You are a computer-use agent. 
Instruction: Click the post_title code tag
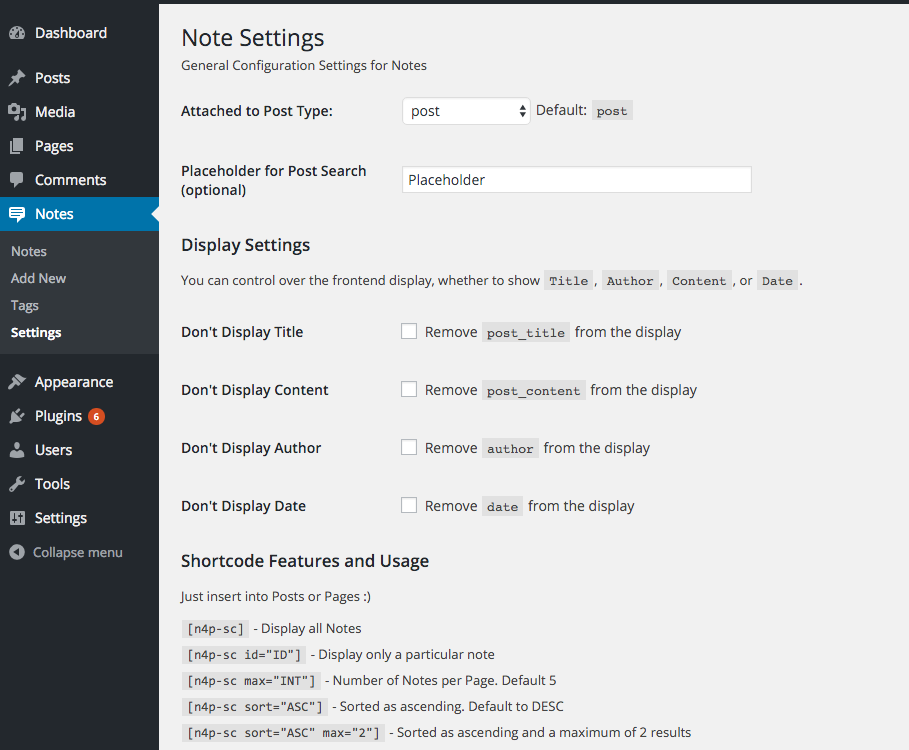click(526, 333)
